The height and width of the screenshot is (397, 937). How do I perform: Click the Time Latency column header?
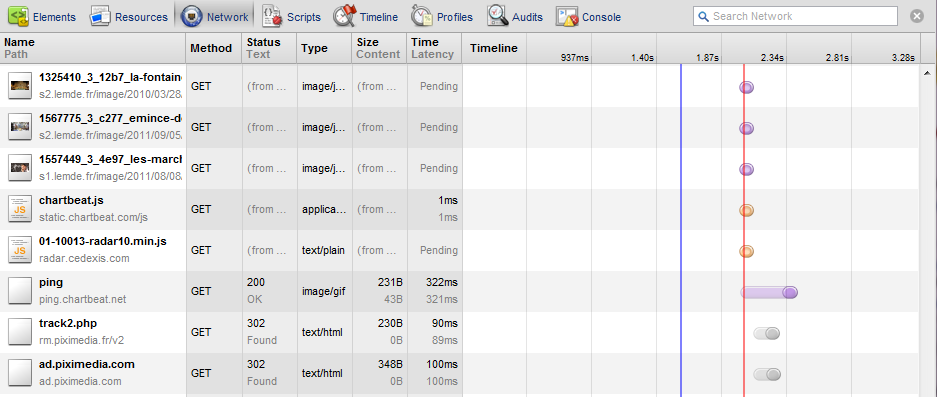coord(434,48)
